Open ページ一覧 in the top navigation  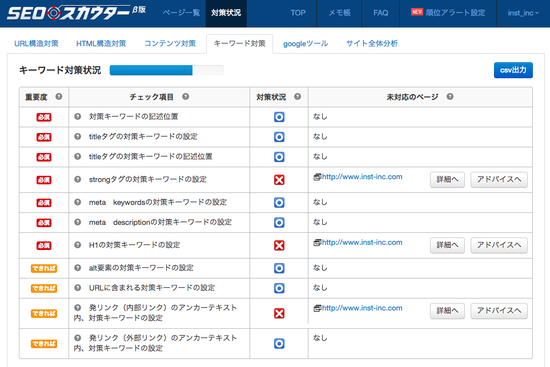pos(181,13)
